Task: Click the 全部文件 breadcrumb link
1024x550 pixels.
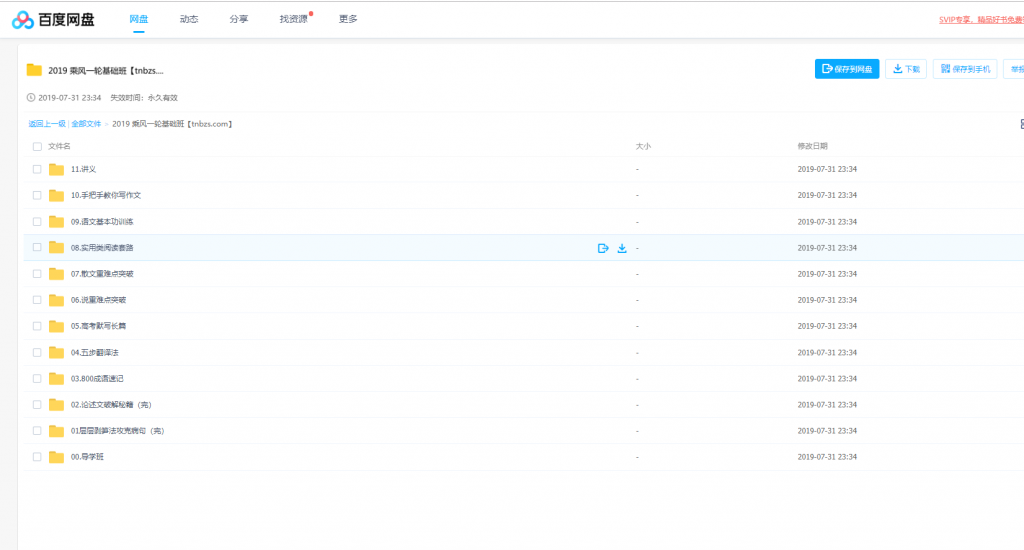Action: (86, 124)
